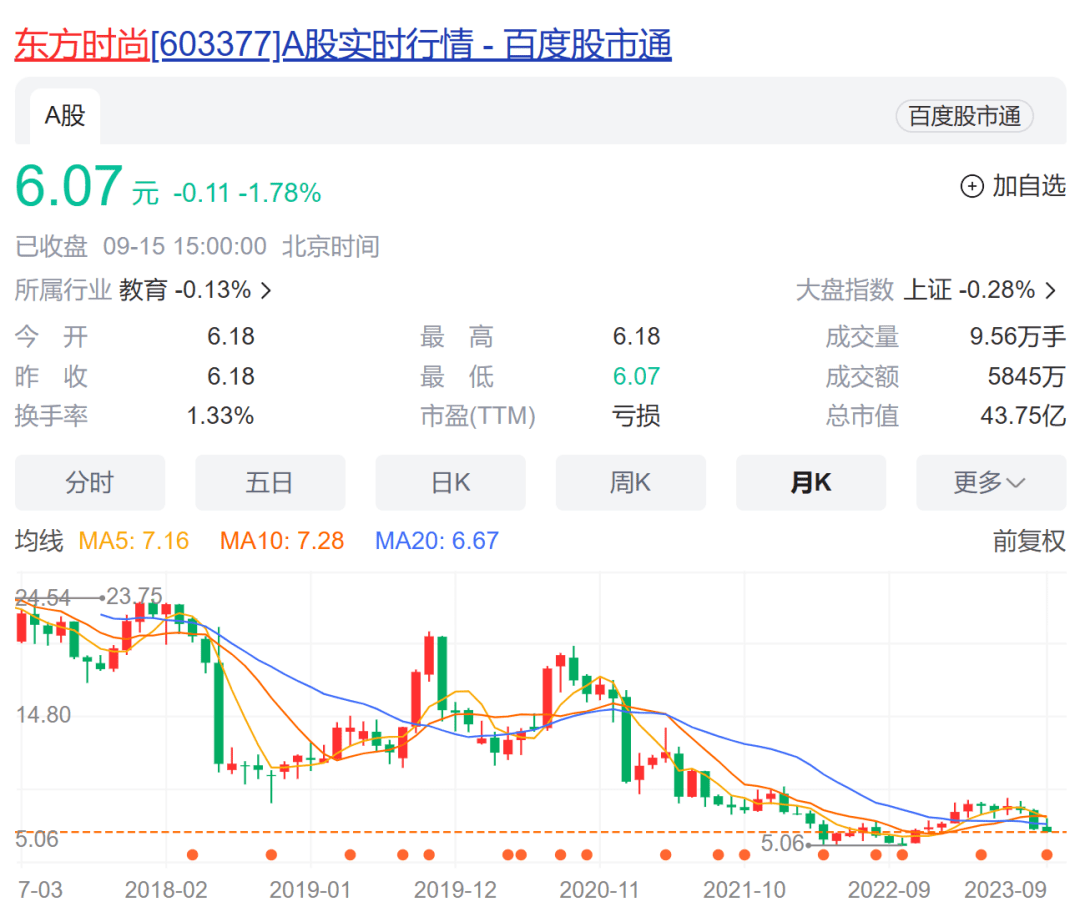Click the latest candlestick at chart's right edge

coord(1047,826)
